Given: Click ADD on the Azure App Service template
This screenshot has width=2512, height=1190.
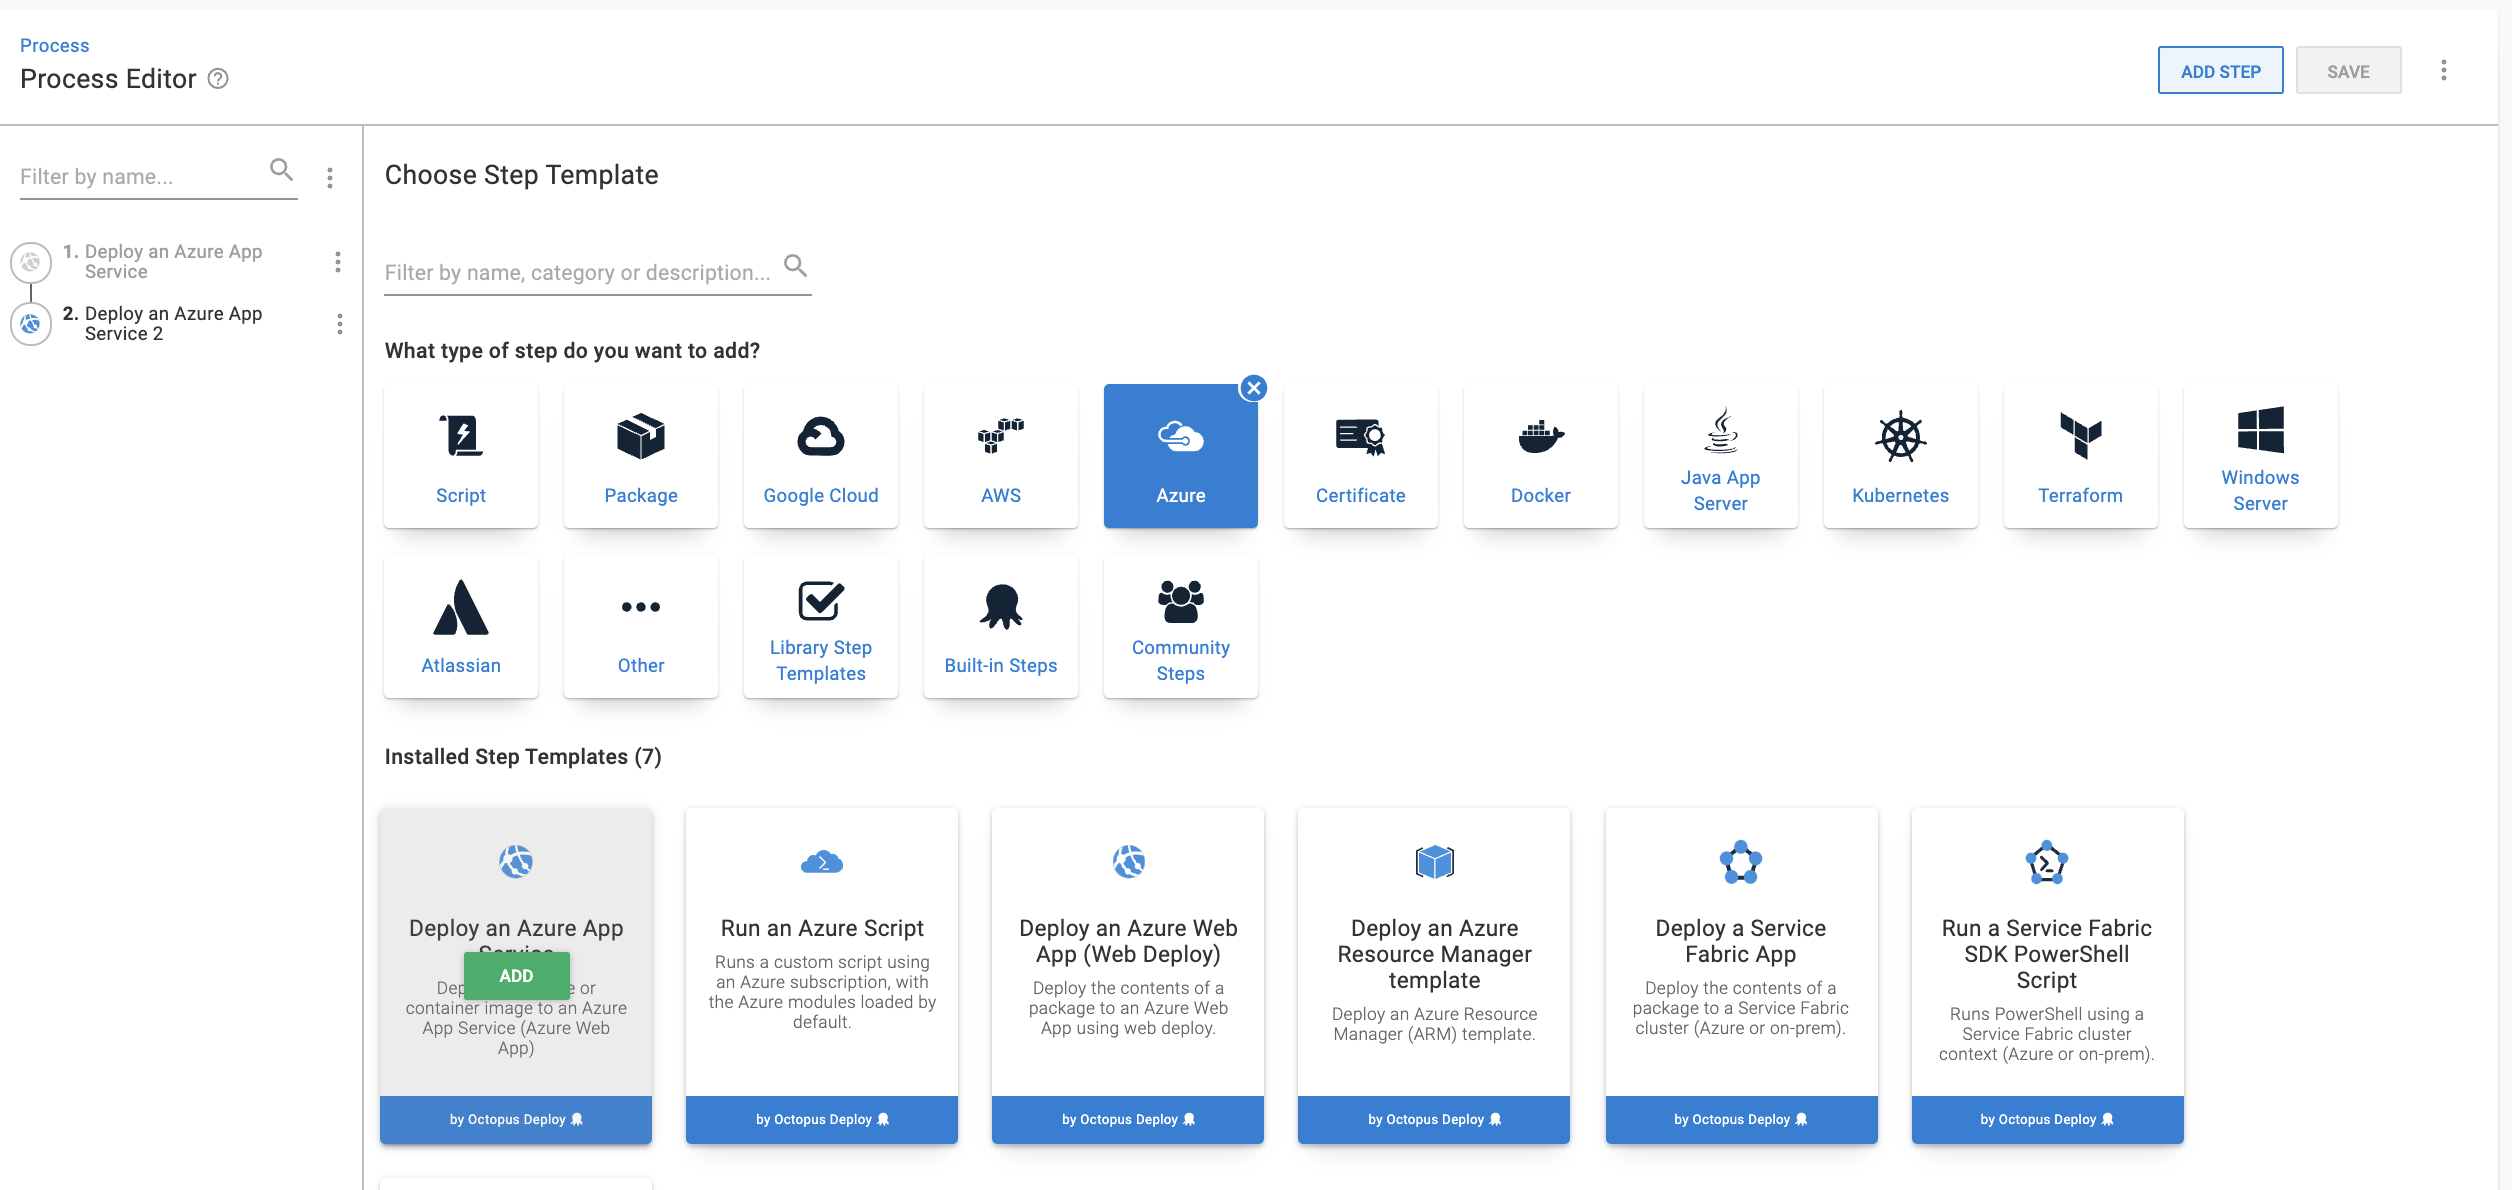Looking at the screenshot, I should click(516, 975).
